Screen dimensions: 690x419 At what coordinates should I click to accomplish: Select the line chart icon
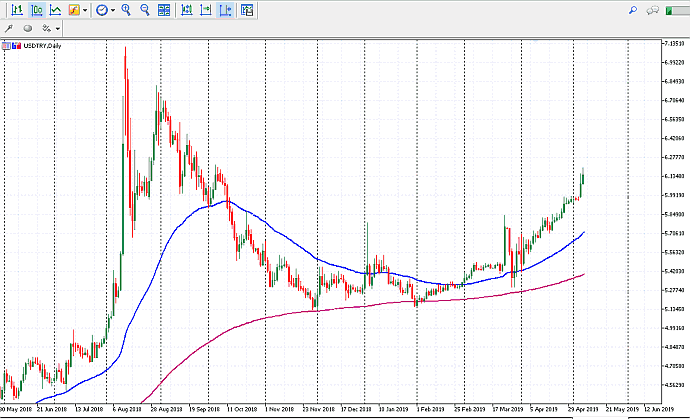(x=55, y=10)
